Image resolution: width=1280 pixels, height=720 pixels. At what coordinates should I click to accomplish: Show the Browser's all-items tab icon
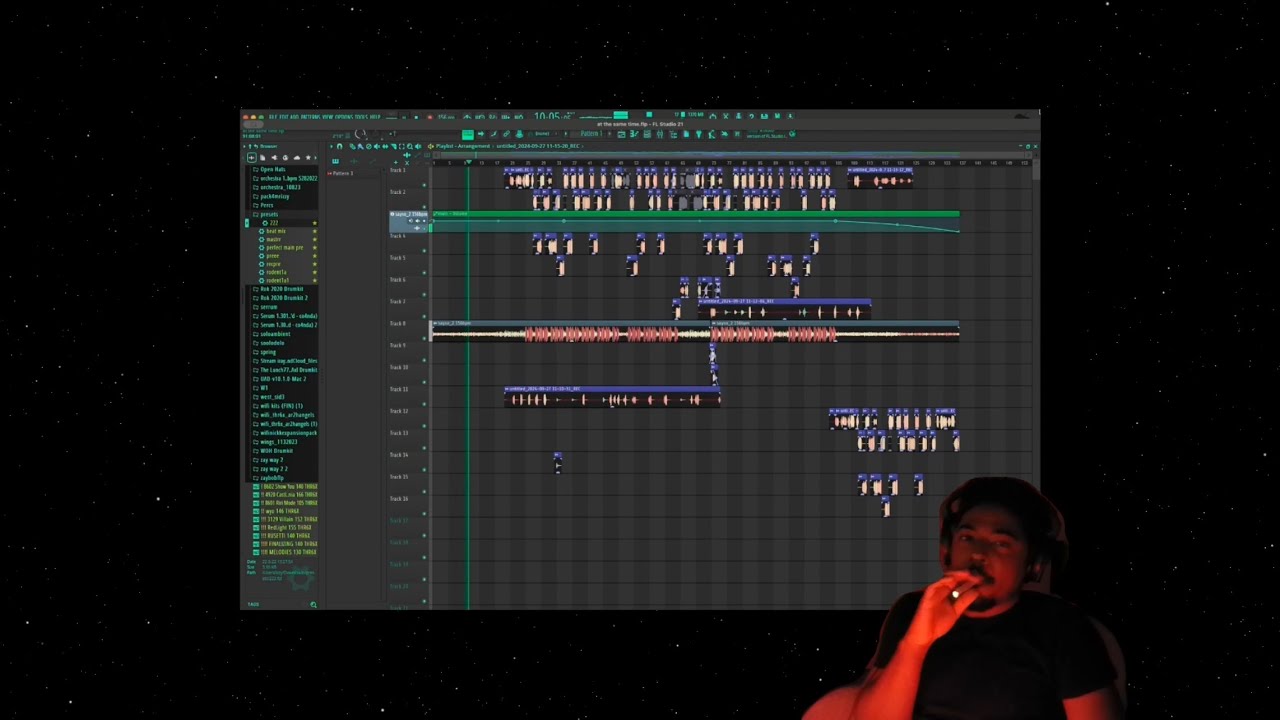point(252,157)
